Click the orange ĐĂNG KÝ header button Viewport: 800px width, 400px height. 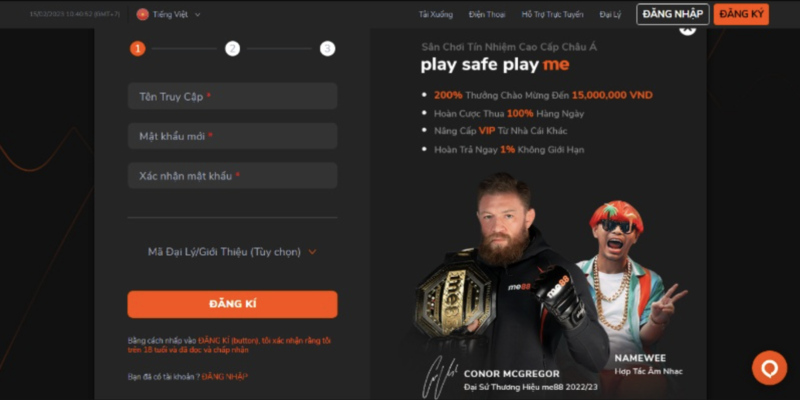(x=741, y=14)
